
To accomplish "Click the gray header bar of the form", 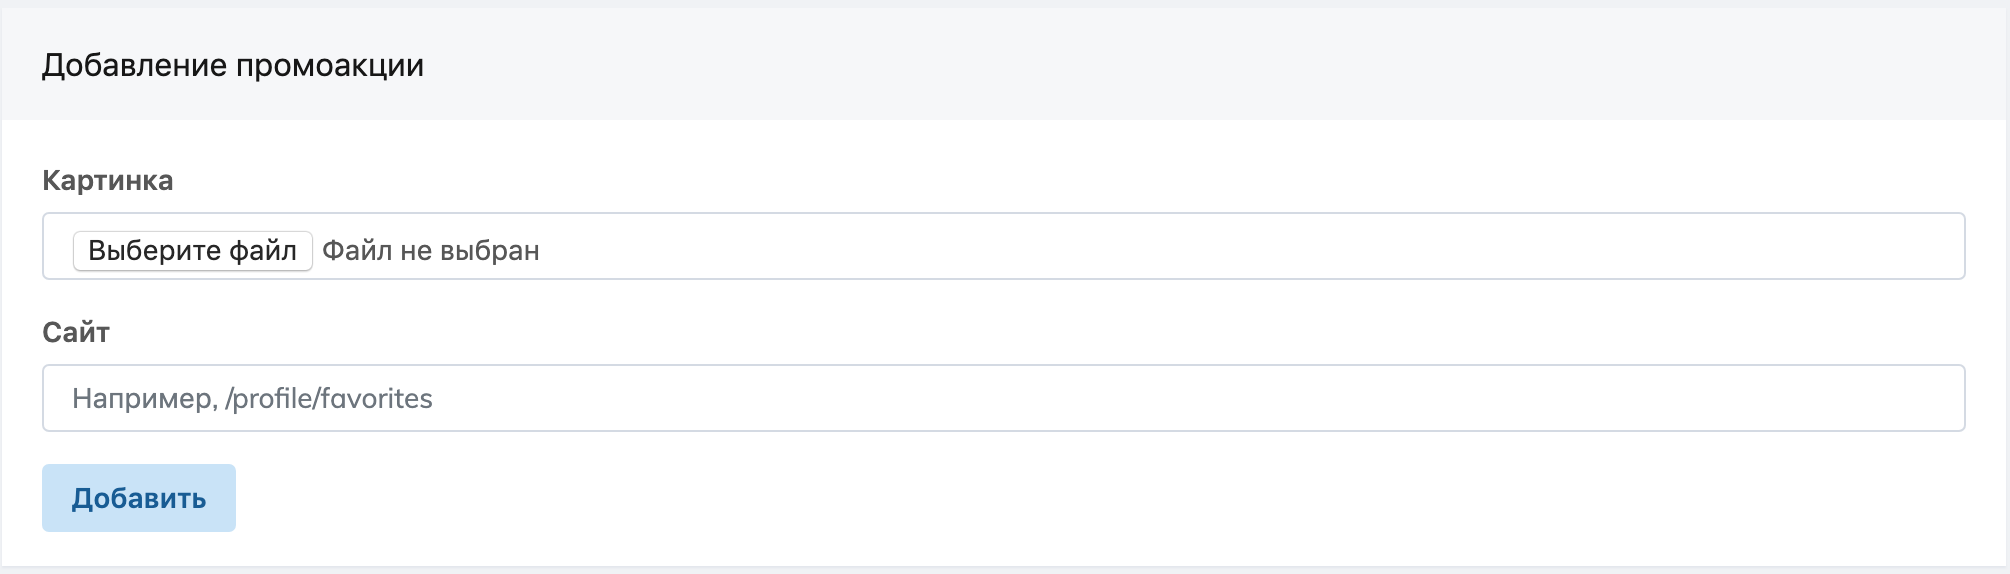I will 1200,66.
